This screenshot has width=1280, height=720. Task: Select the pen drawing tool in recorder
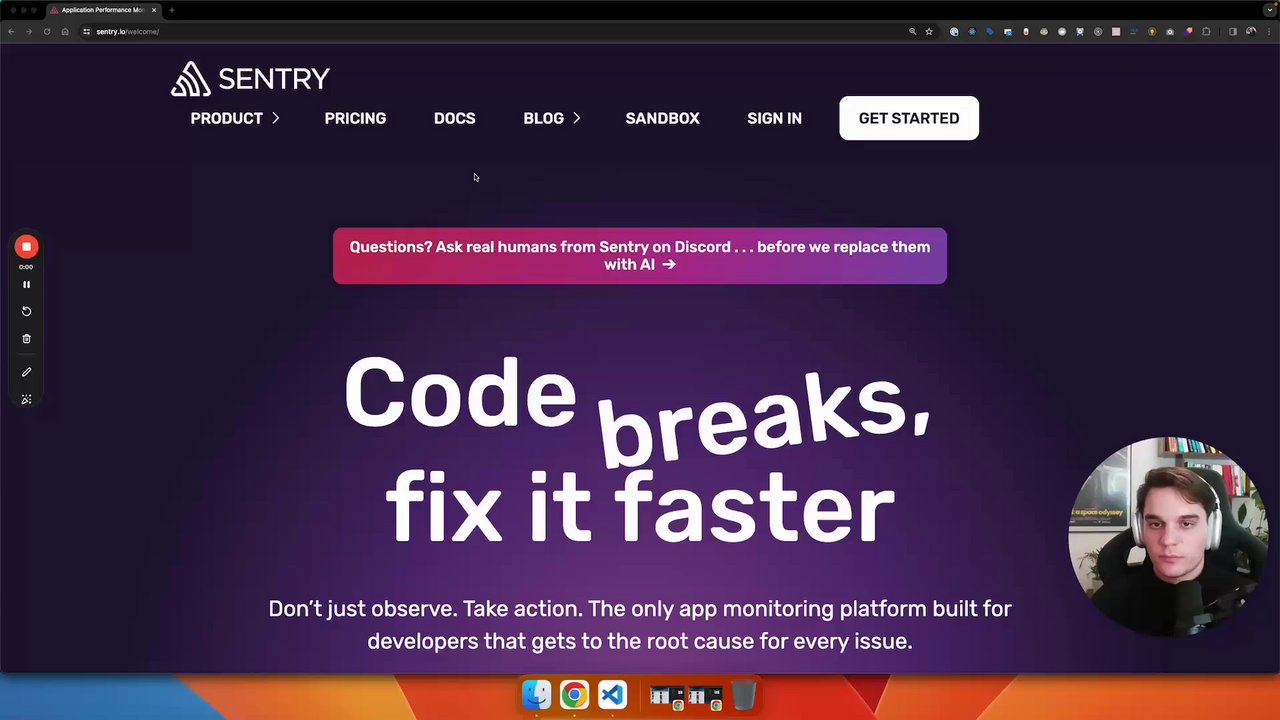pos(26,372)
